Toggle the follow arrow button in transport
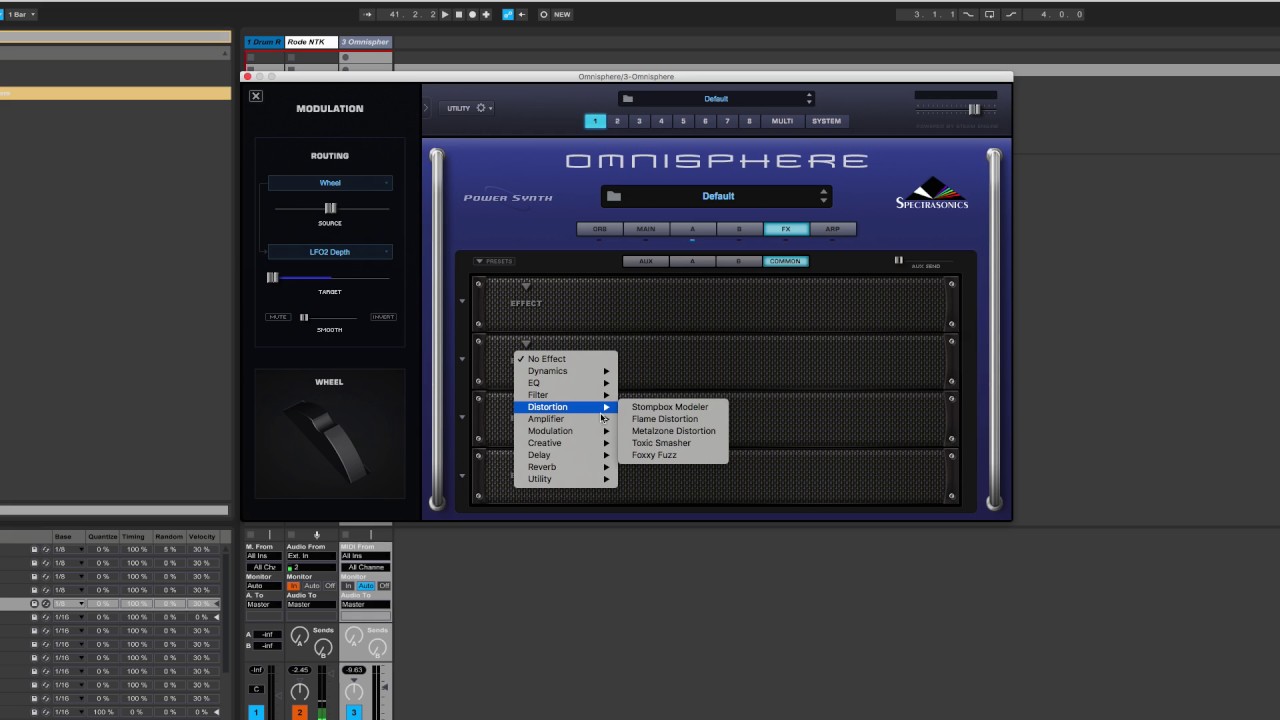 (x=367, y=14)
